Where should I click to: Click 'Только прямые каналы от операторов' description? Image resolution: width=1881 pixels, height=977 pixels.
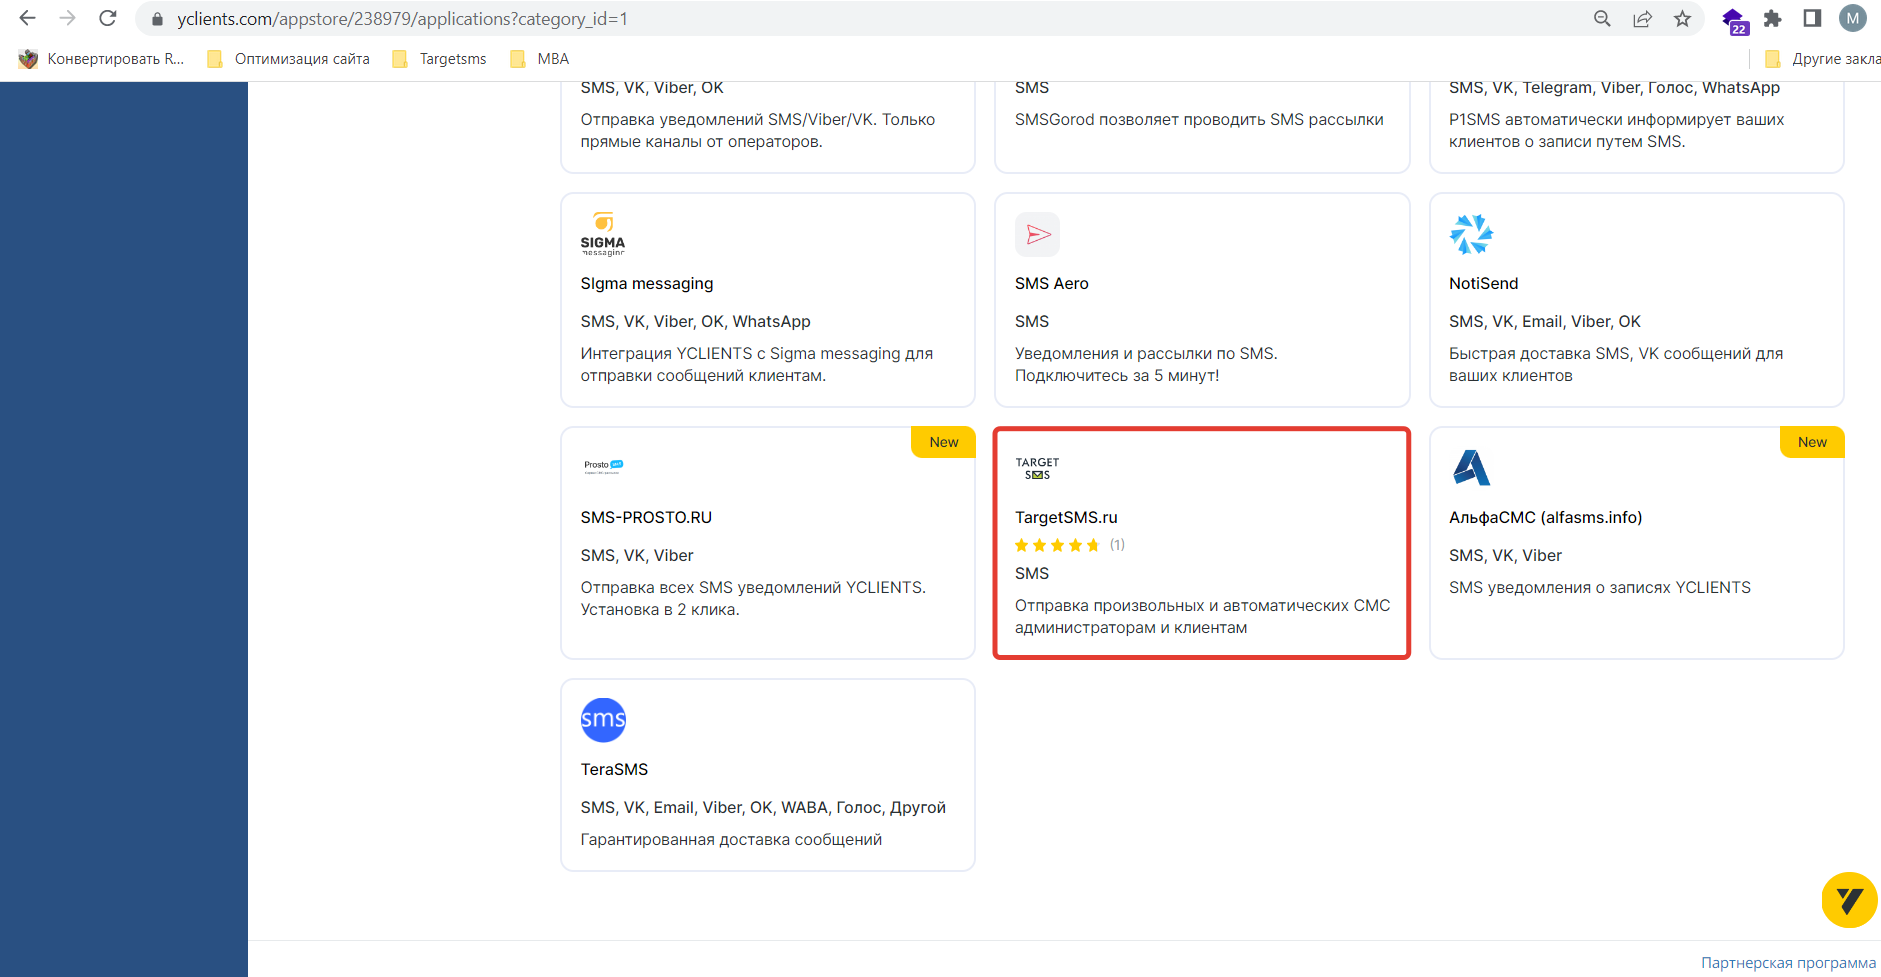point(758,131)
